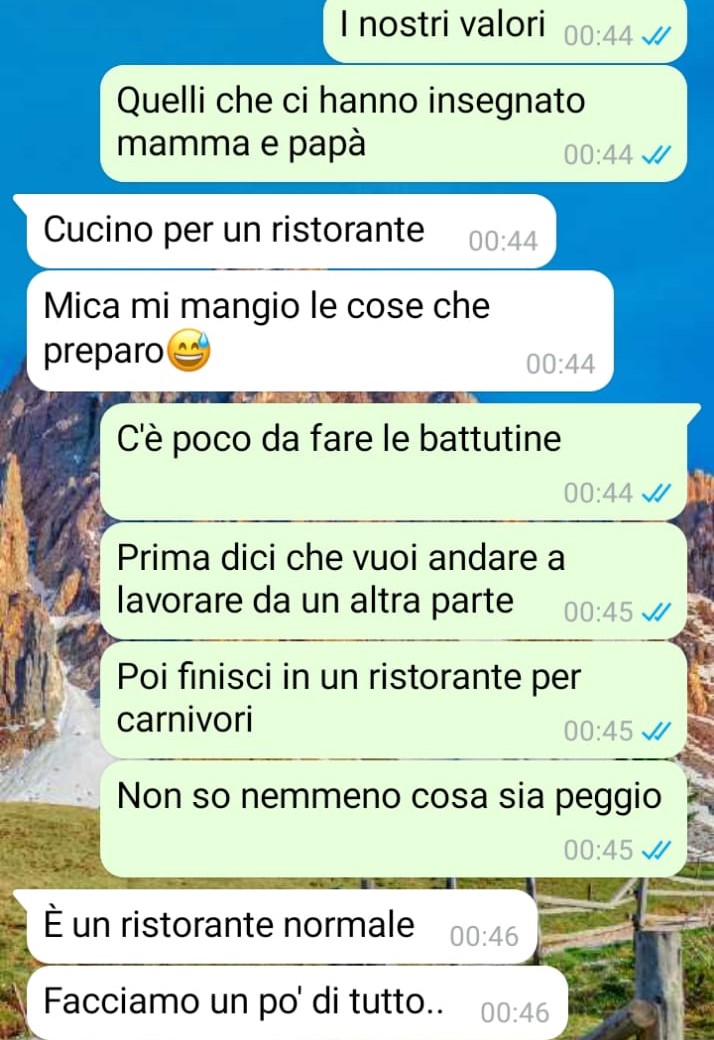Viewport: 714px width, 1040px height.
Task: Tap the 'È un ristorante normale' message
Action: coord(281,927)
